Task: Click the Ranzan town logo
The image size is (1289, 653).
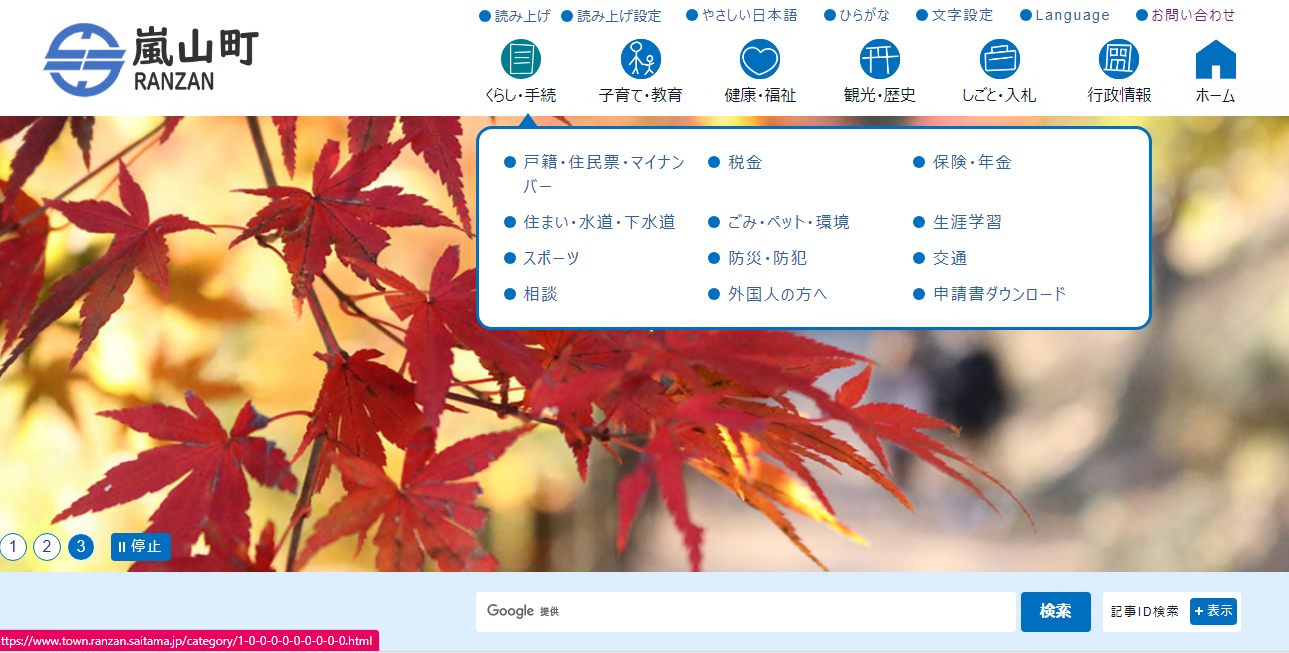Action: pos(152,60)
